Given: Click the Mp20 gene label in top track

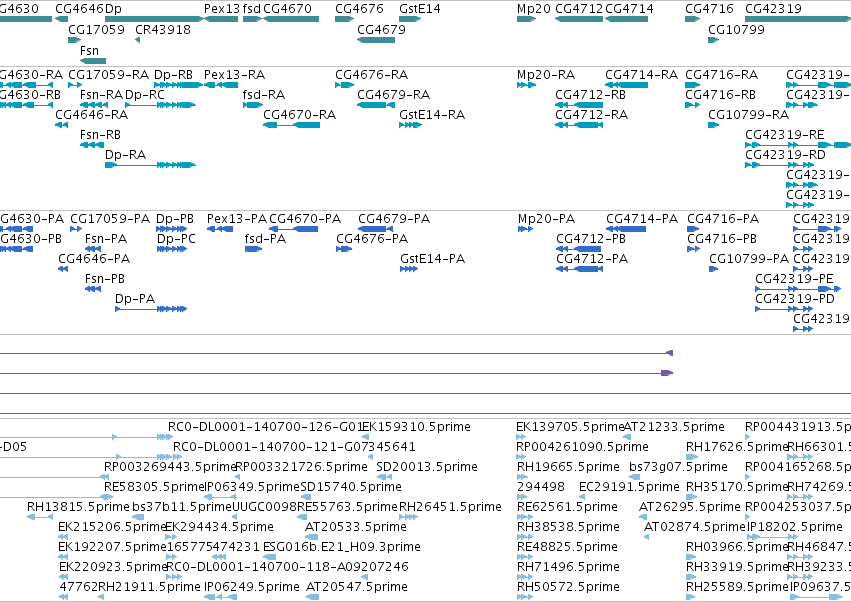Looking at the screenshot, I should (534, 9).
